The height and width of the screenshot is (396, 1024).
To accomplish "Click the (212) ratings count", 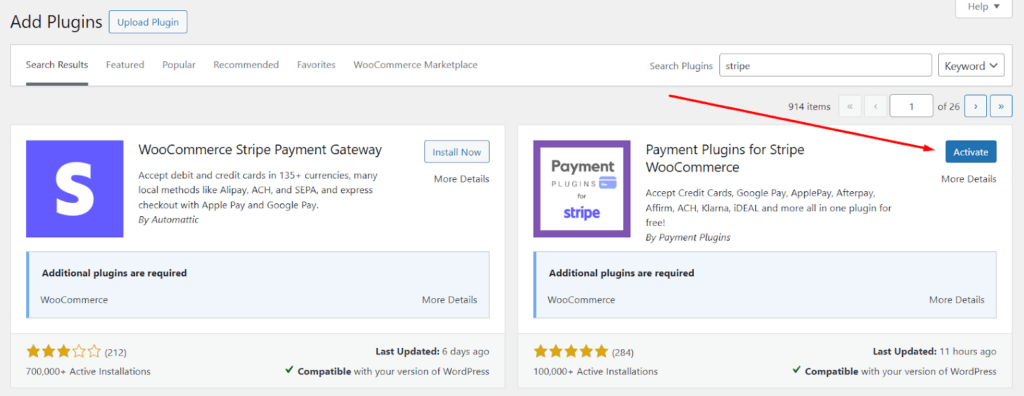I will 116,353.
